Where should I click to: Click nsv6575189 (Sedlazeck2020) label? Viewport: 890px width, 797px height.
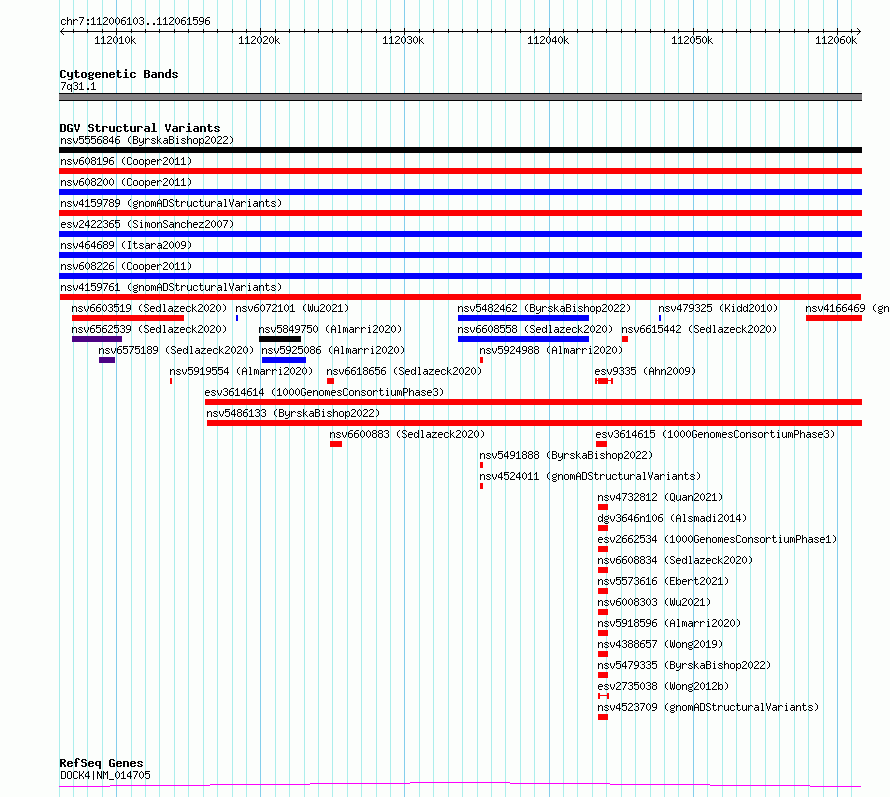tap(176, 350)
